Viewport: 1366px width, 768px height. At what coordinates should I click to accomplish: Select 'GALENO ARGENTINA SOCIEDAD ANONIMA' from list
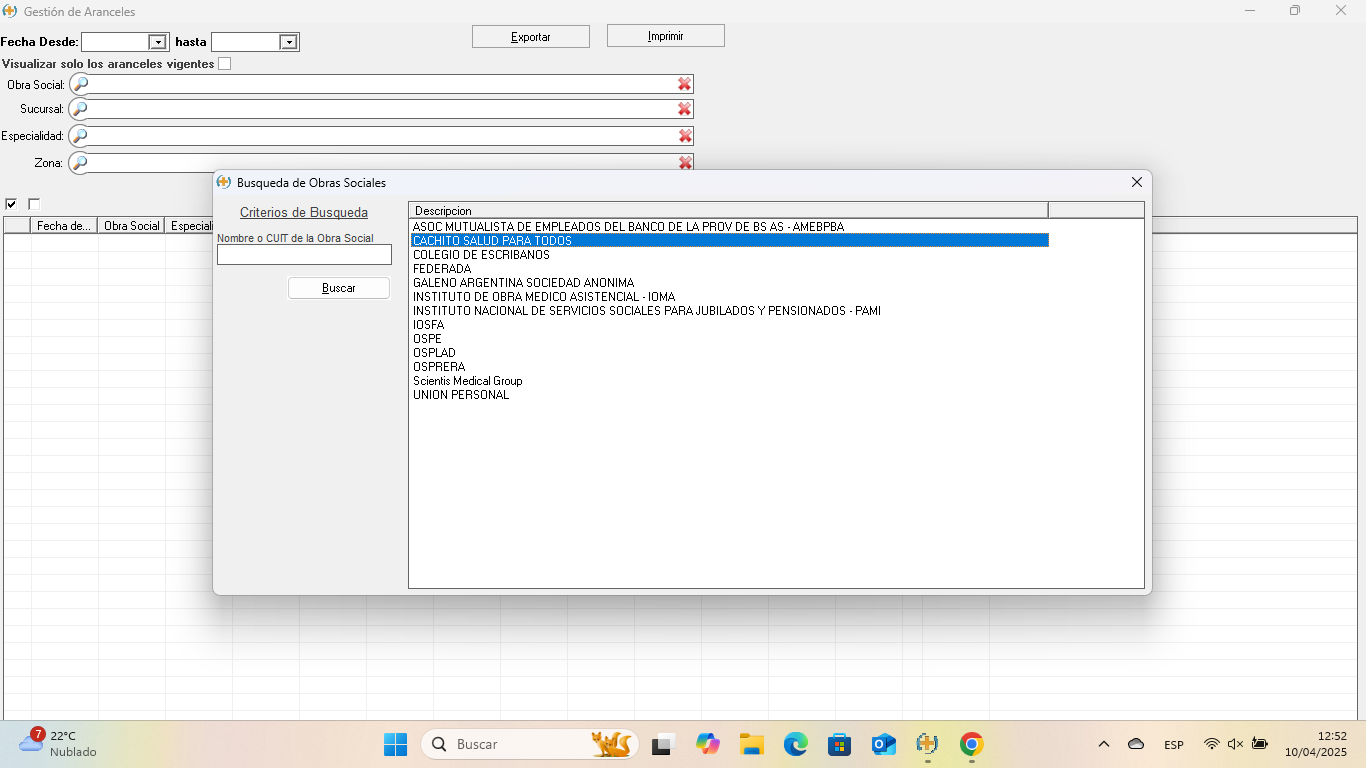coord(523,283)
